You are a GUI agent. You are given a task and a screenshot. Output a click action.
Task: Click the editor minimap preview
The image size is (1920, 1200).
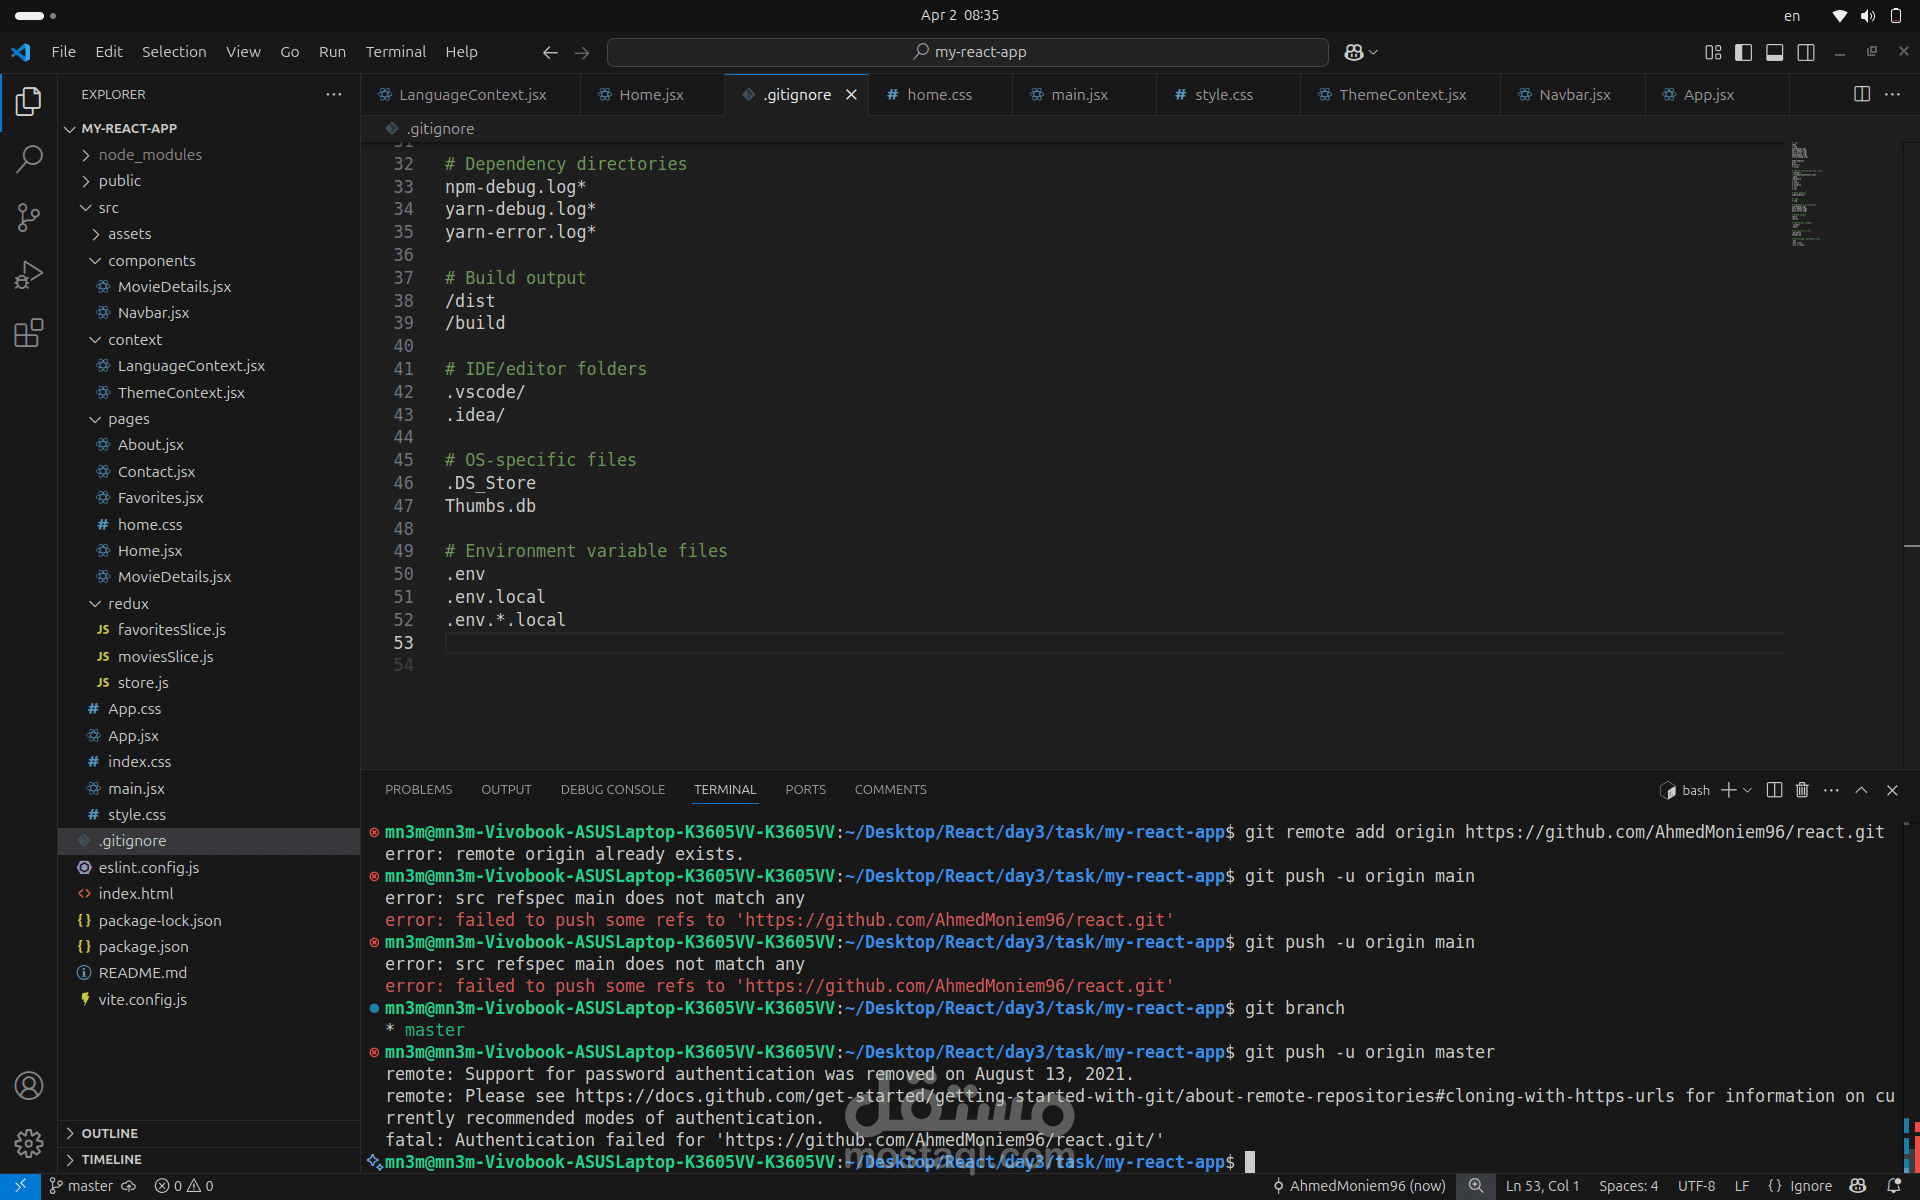[x=1805, y=194]
